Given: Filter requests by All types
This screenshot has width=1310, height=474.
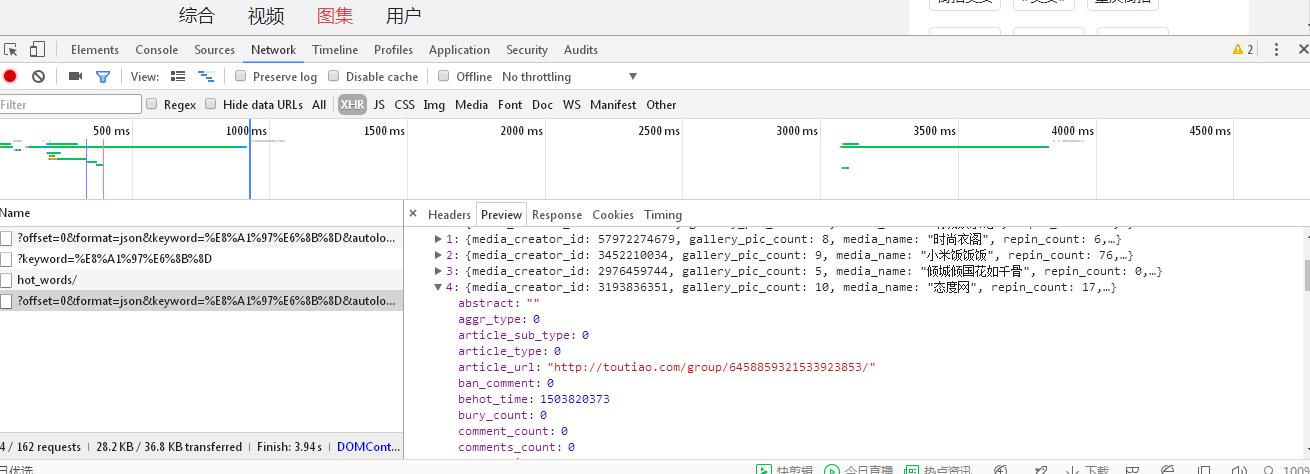Looking at the screenshot, I should tap(319, 104).
